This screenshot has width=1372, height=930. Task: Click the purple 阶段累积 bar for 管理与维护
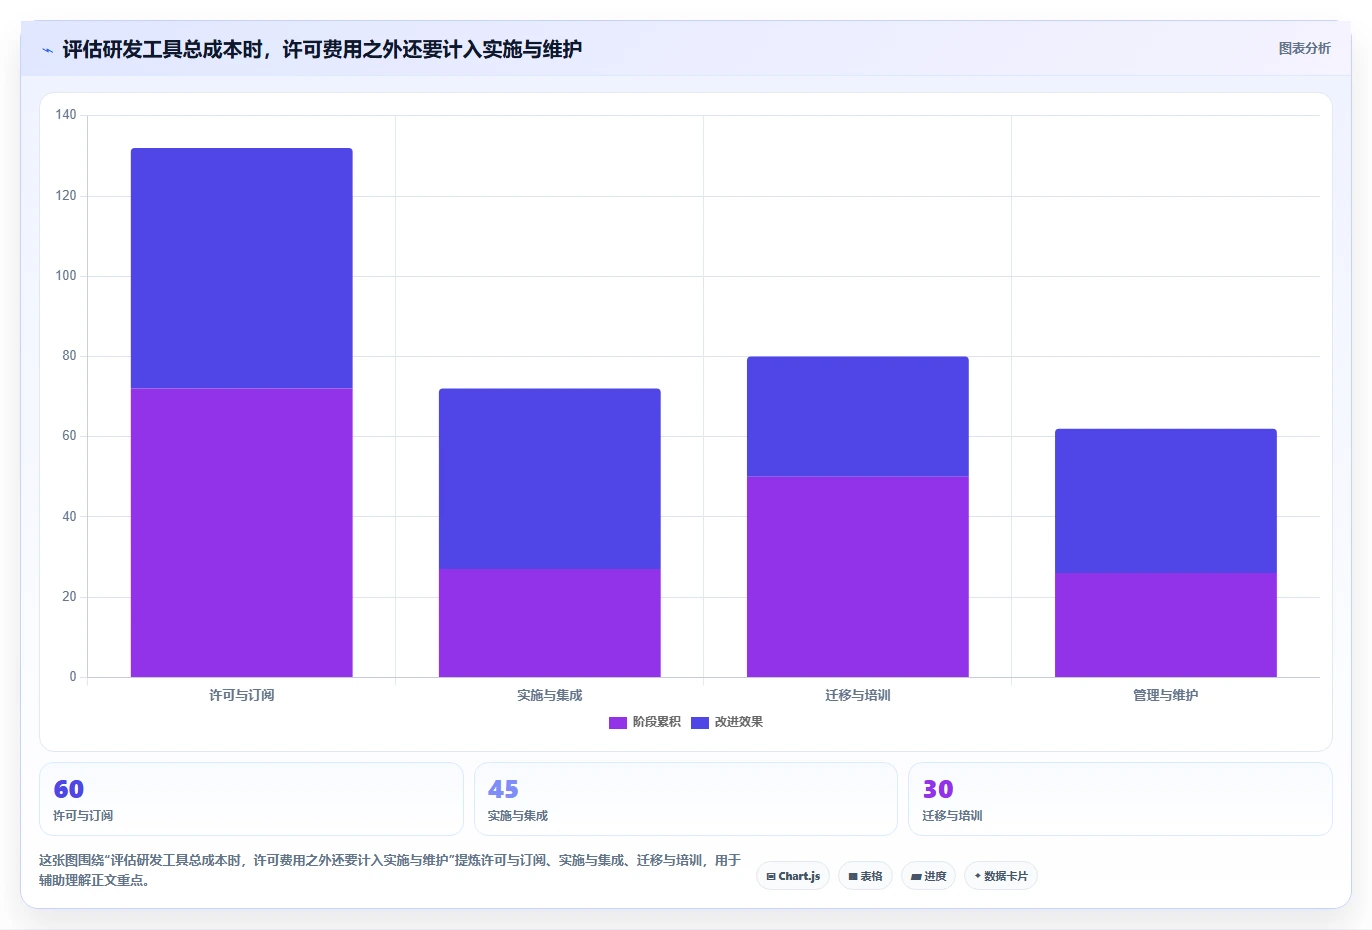point(1166,625)
